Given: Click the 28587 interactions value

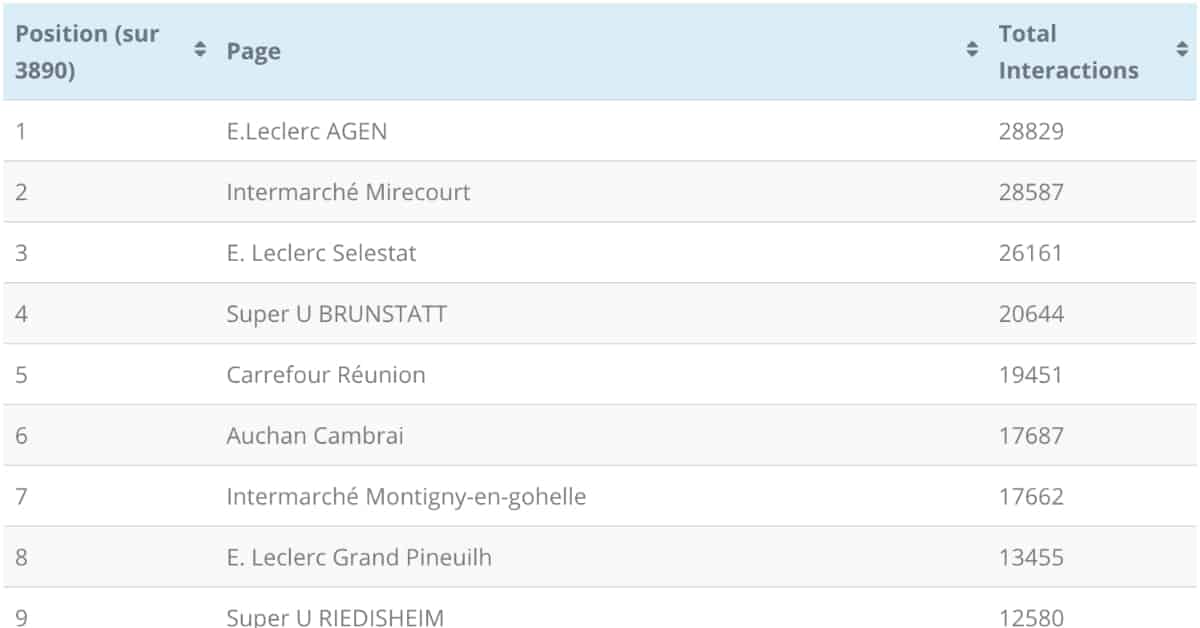Looking at the screenshot, I should click(1031, 192).
